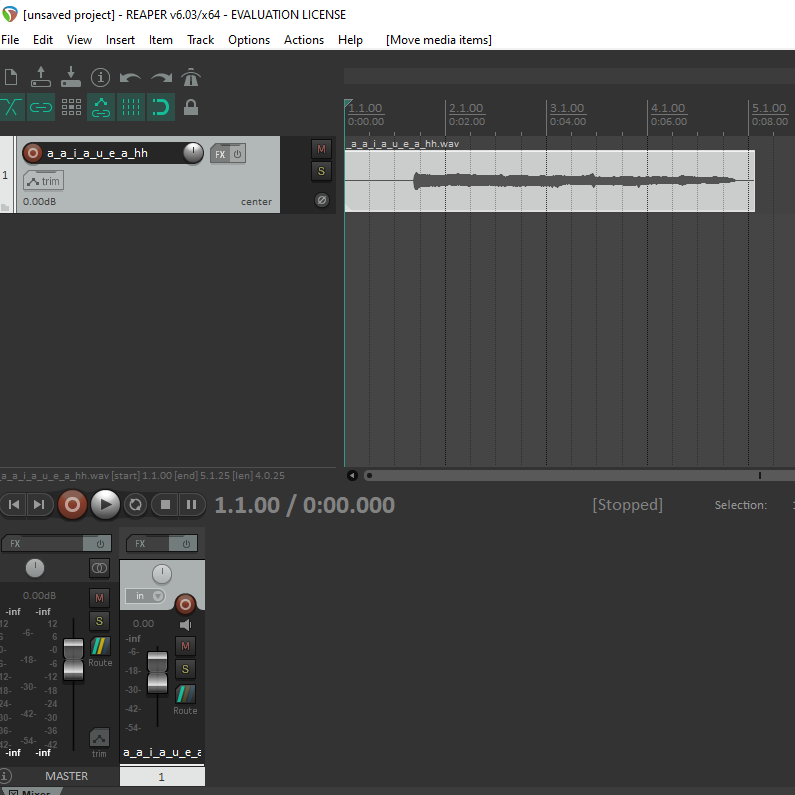This screenshot has height=795, width=795.
Task: Toggle item grouping link icon
Action: click(41, 107)
